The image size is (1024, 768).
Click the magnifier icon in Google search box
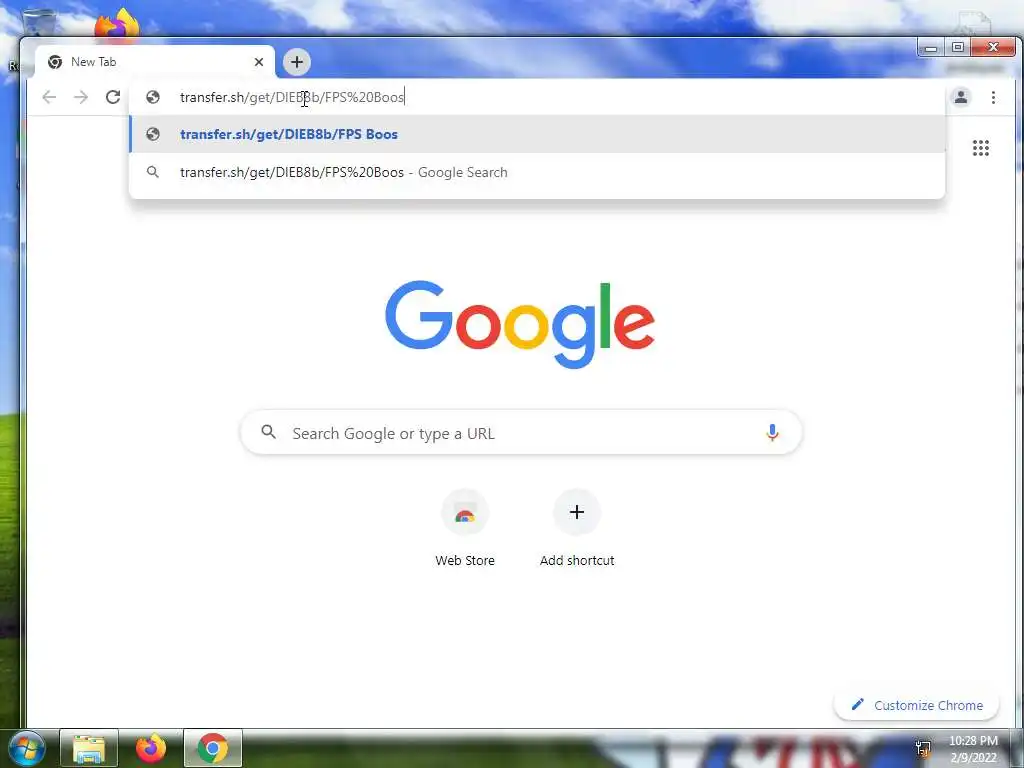tap(268, 432)
